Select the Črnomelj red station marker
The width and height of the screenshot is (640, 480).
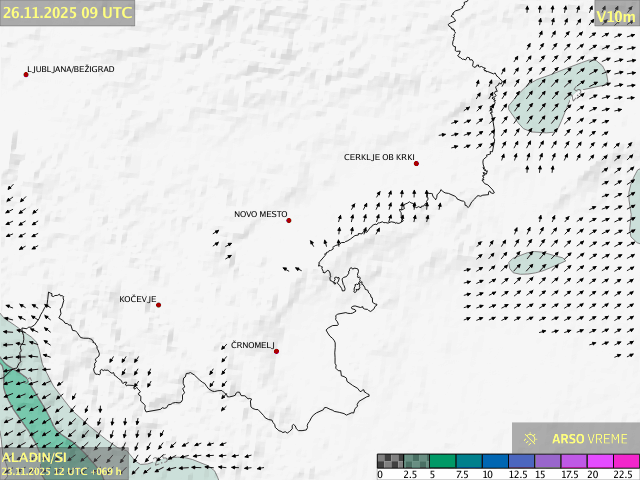click(x=276, y=351)
